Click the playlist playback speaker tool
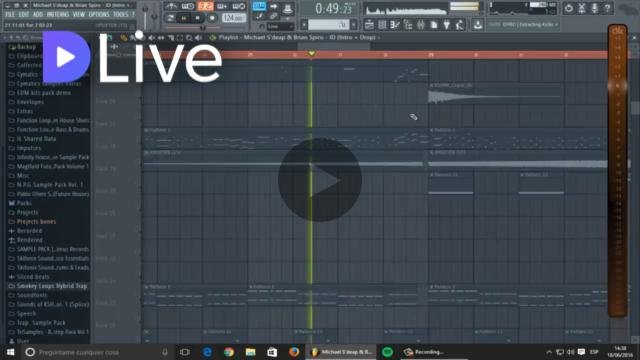The height and width of the screenshot is (360, 640). point(199,38)
